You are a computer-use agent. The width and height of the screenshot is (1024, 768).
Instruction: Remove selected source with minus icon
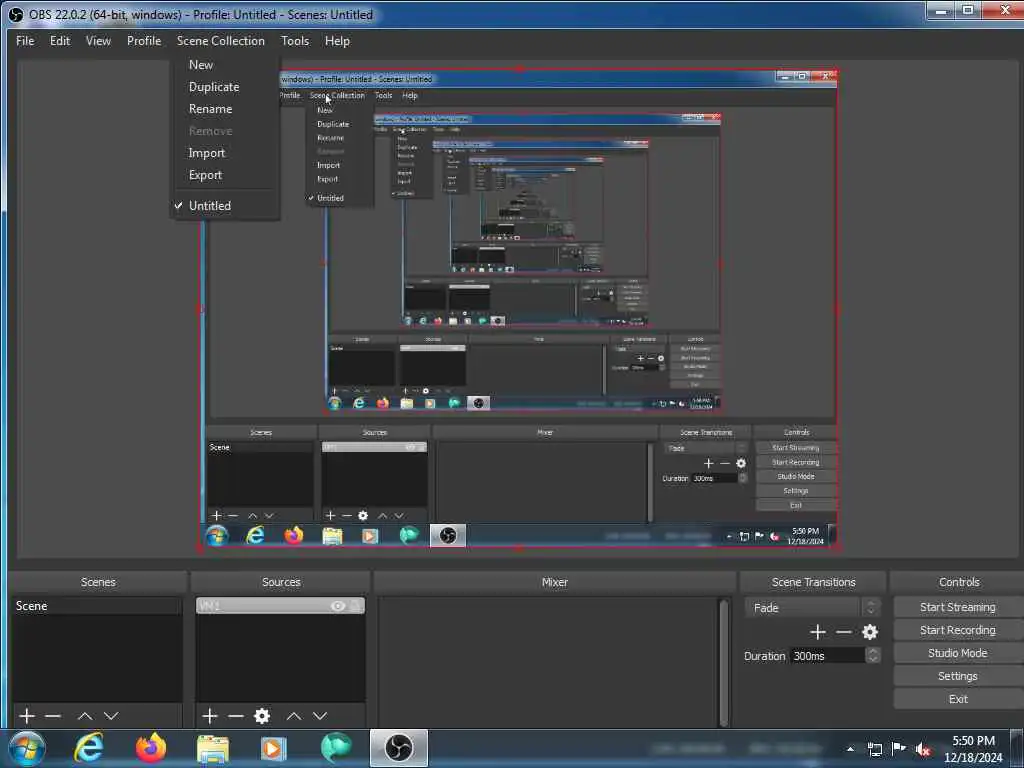[x=236, y=716]
